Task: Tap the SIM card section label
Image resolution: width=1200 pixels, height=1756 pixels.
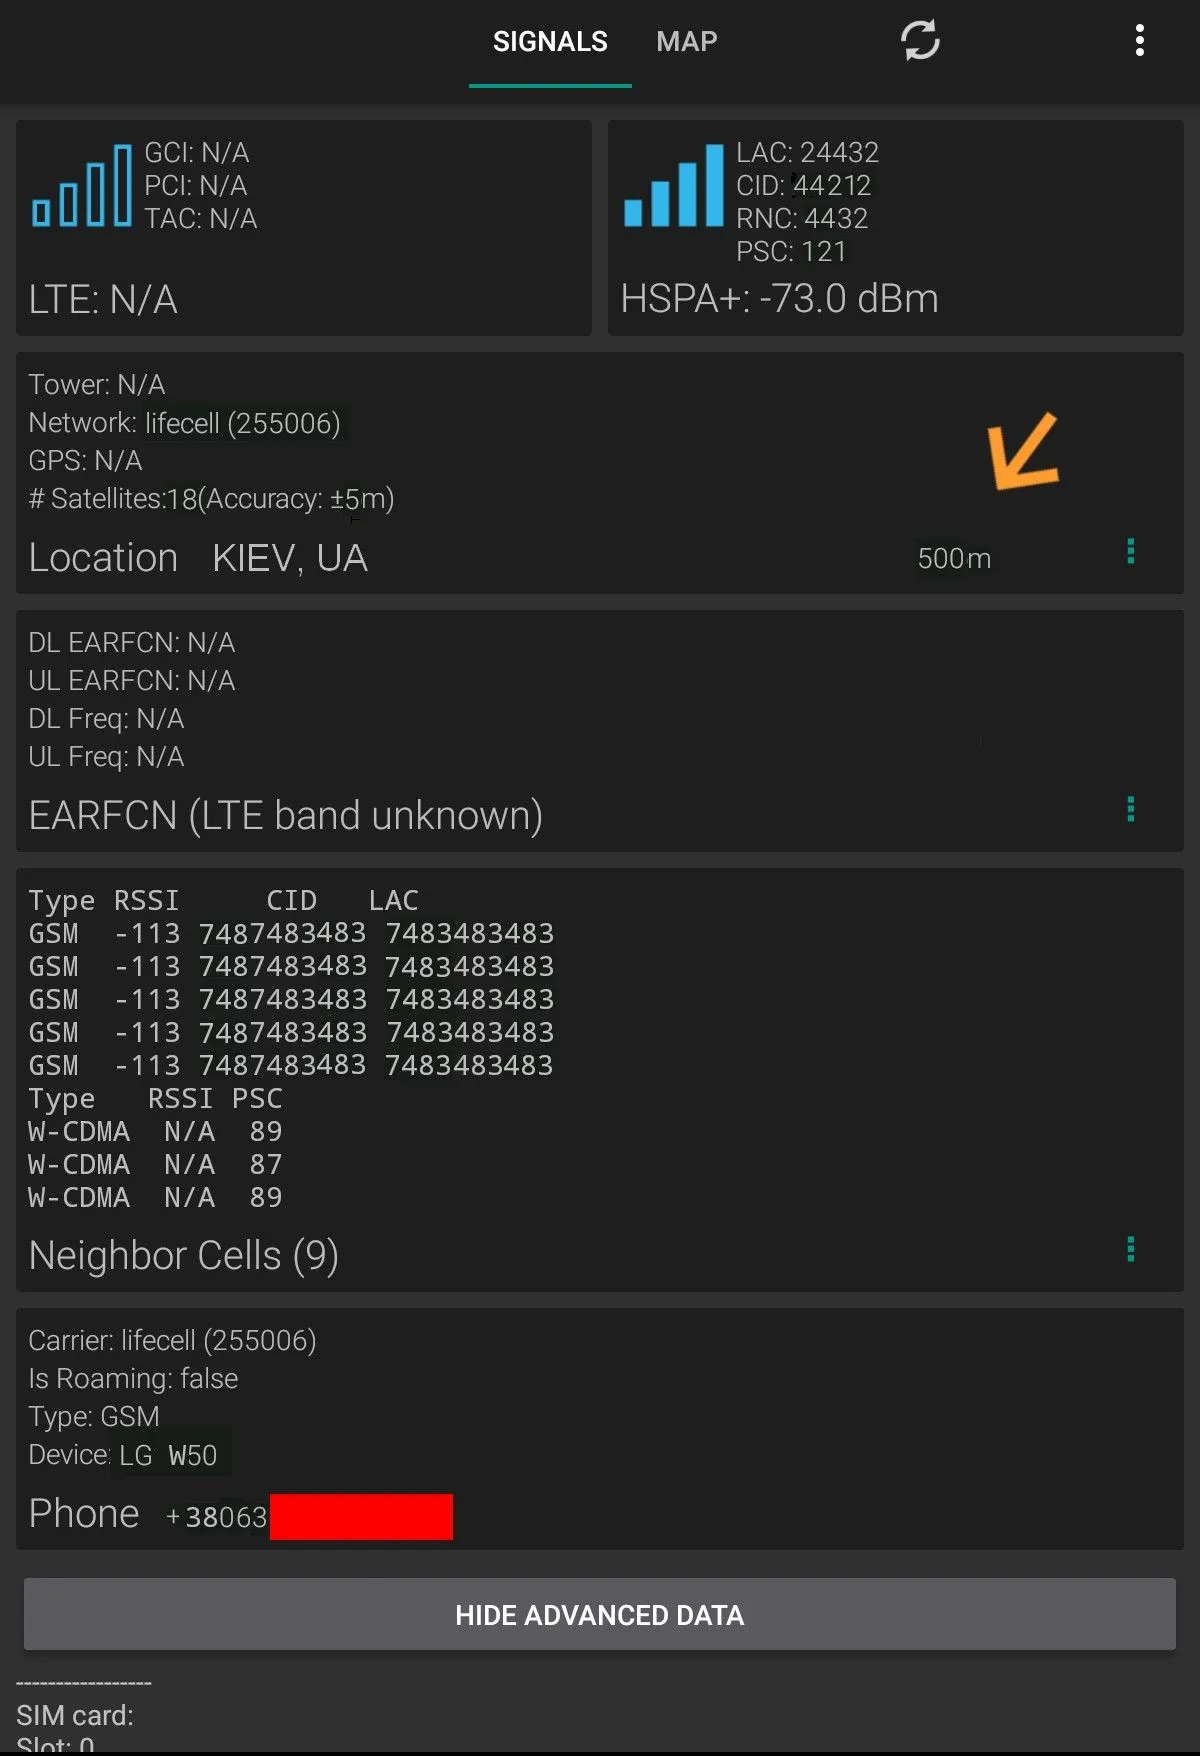Action: (x=75, y=1716)
